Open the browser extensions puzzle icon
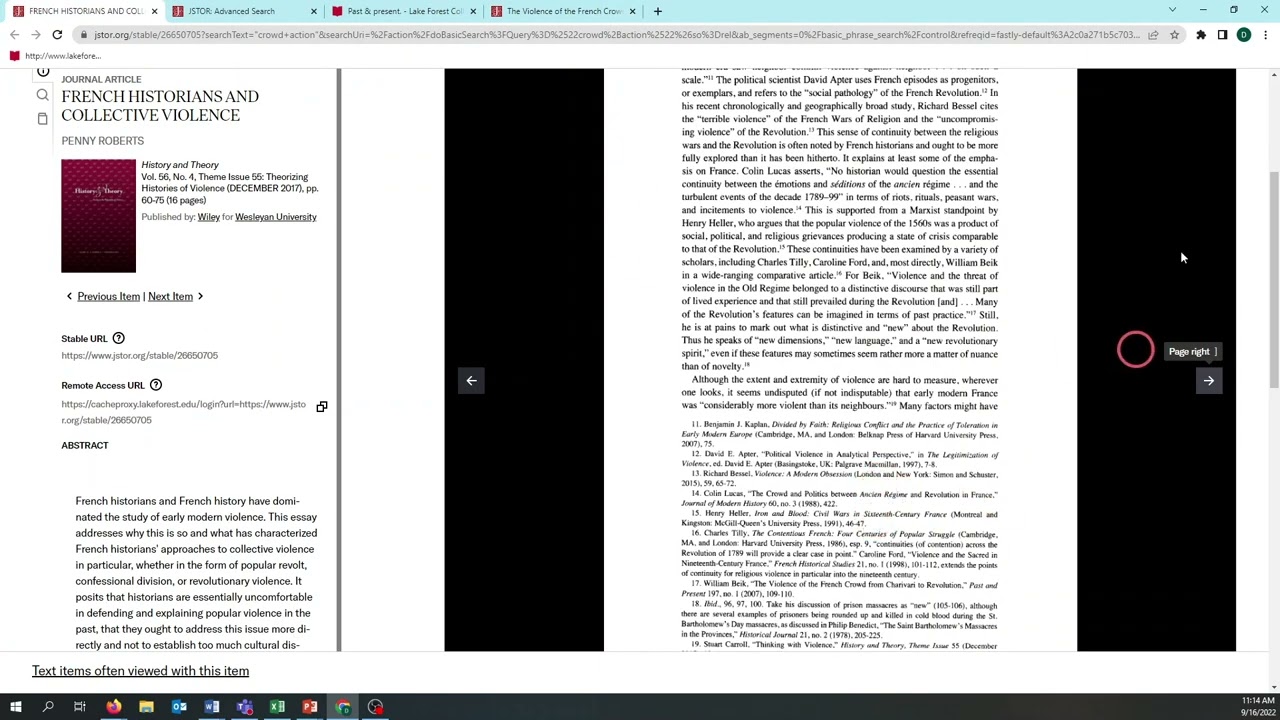Image resolution: width=1280 pixels, height=720 pixels. [1201, 35]
